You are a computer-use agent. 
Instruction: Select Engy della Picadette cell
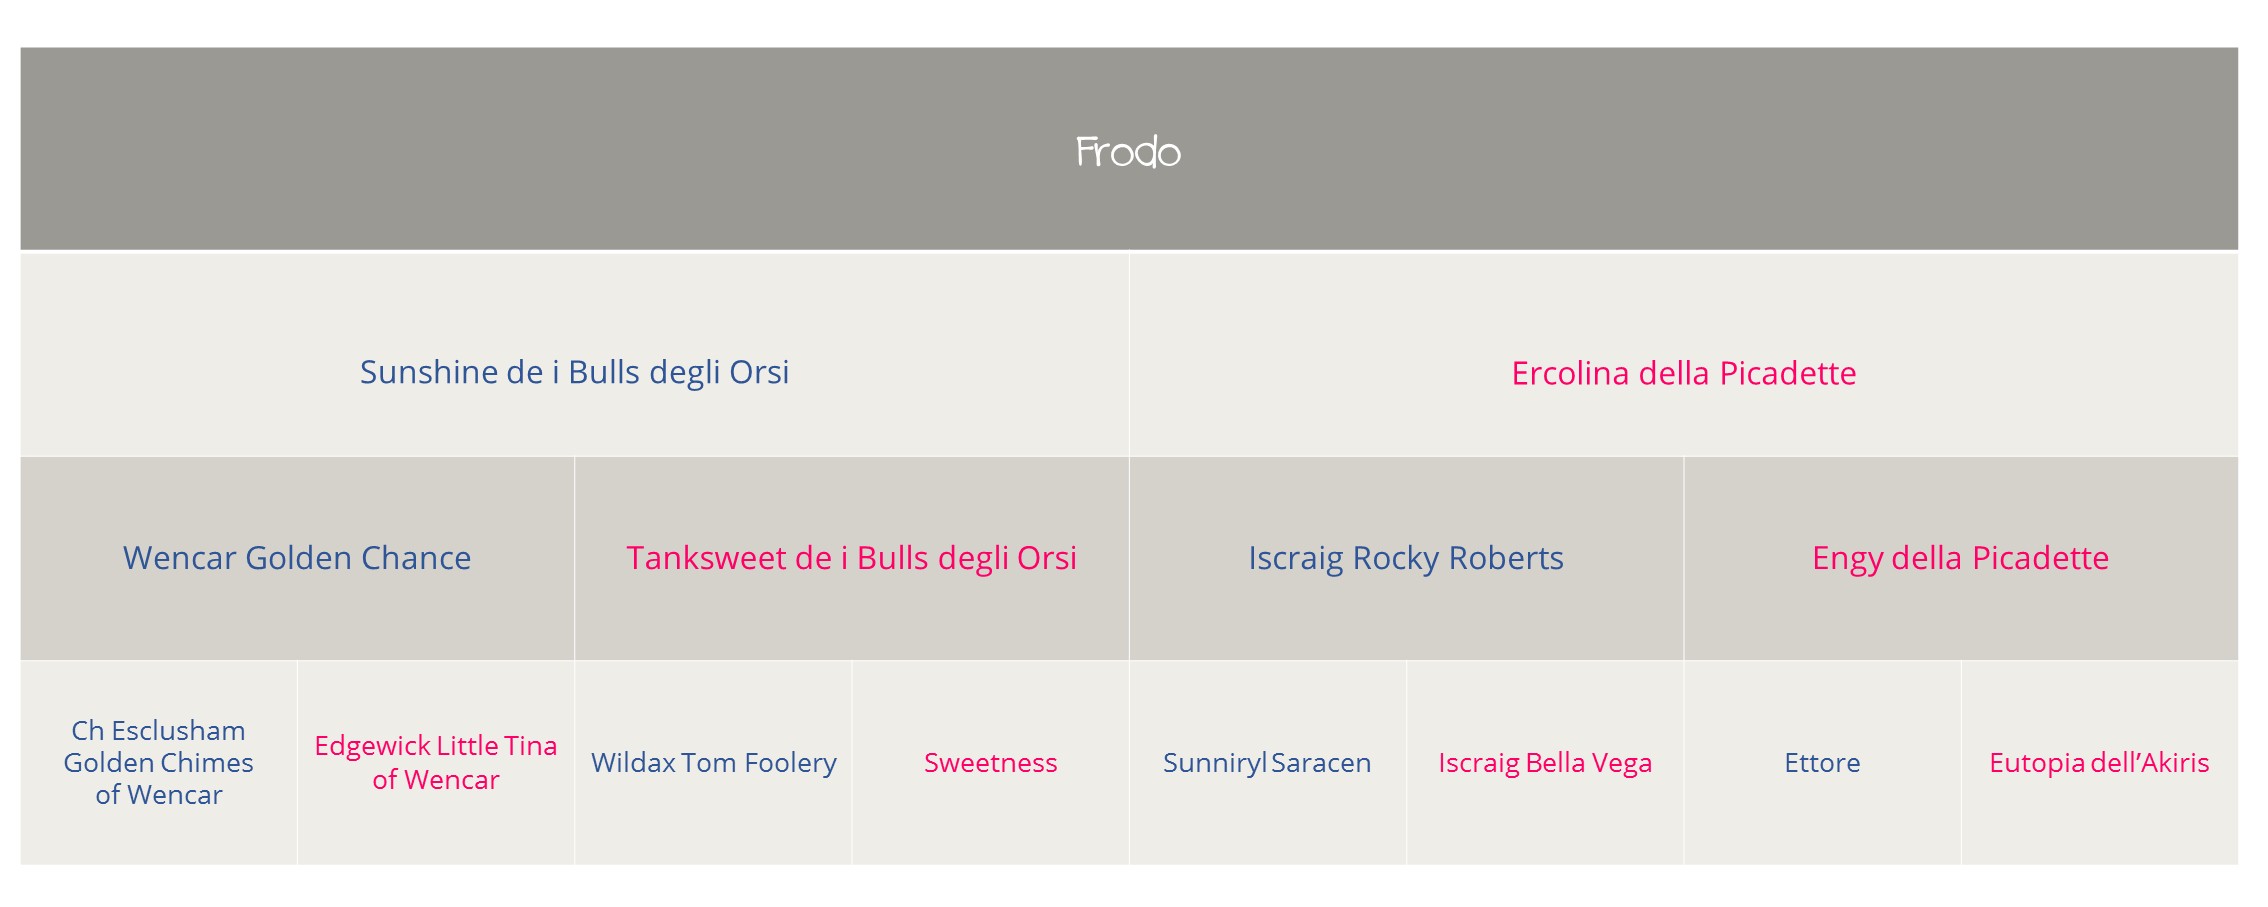[1961, 558]
